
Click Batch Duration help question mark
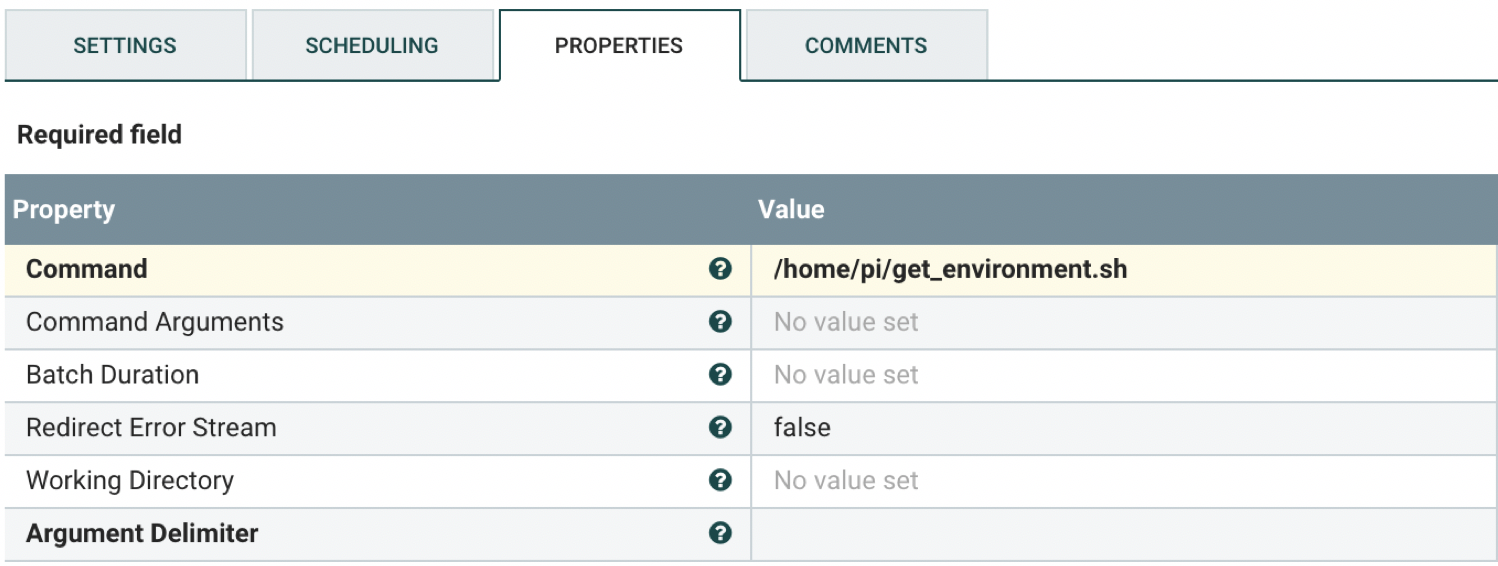pos(719,375)
